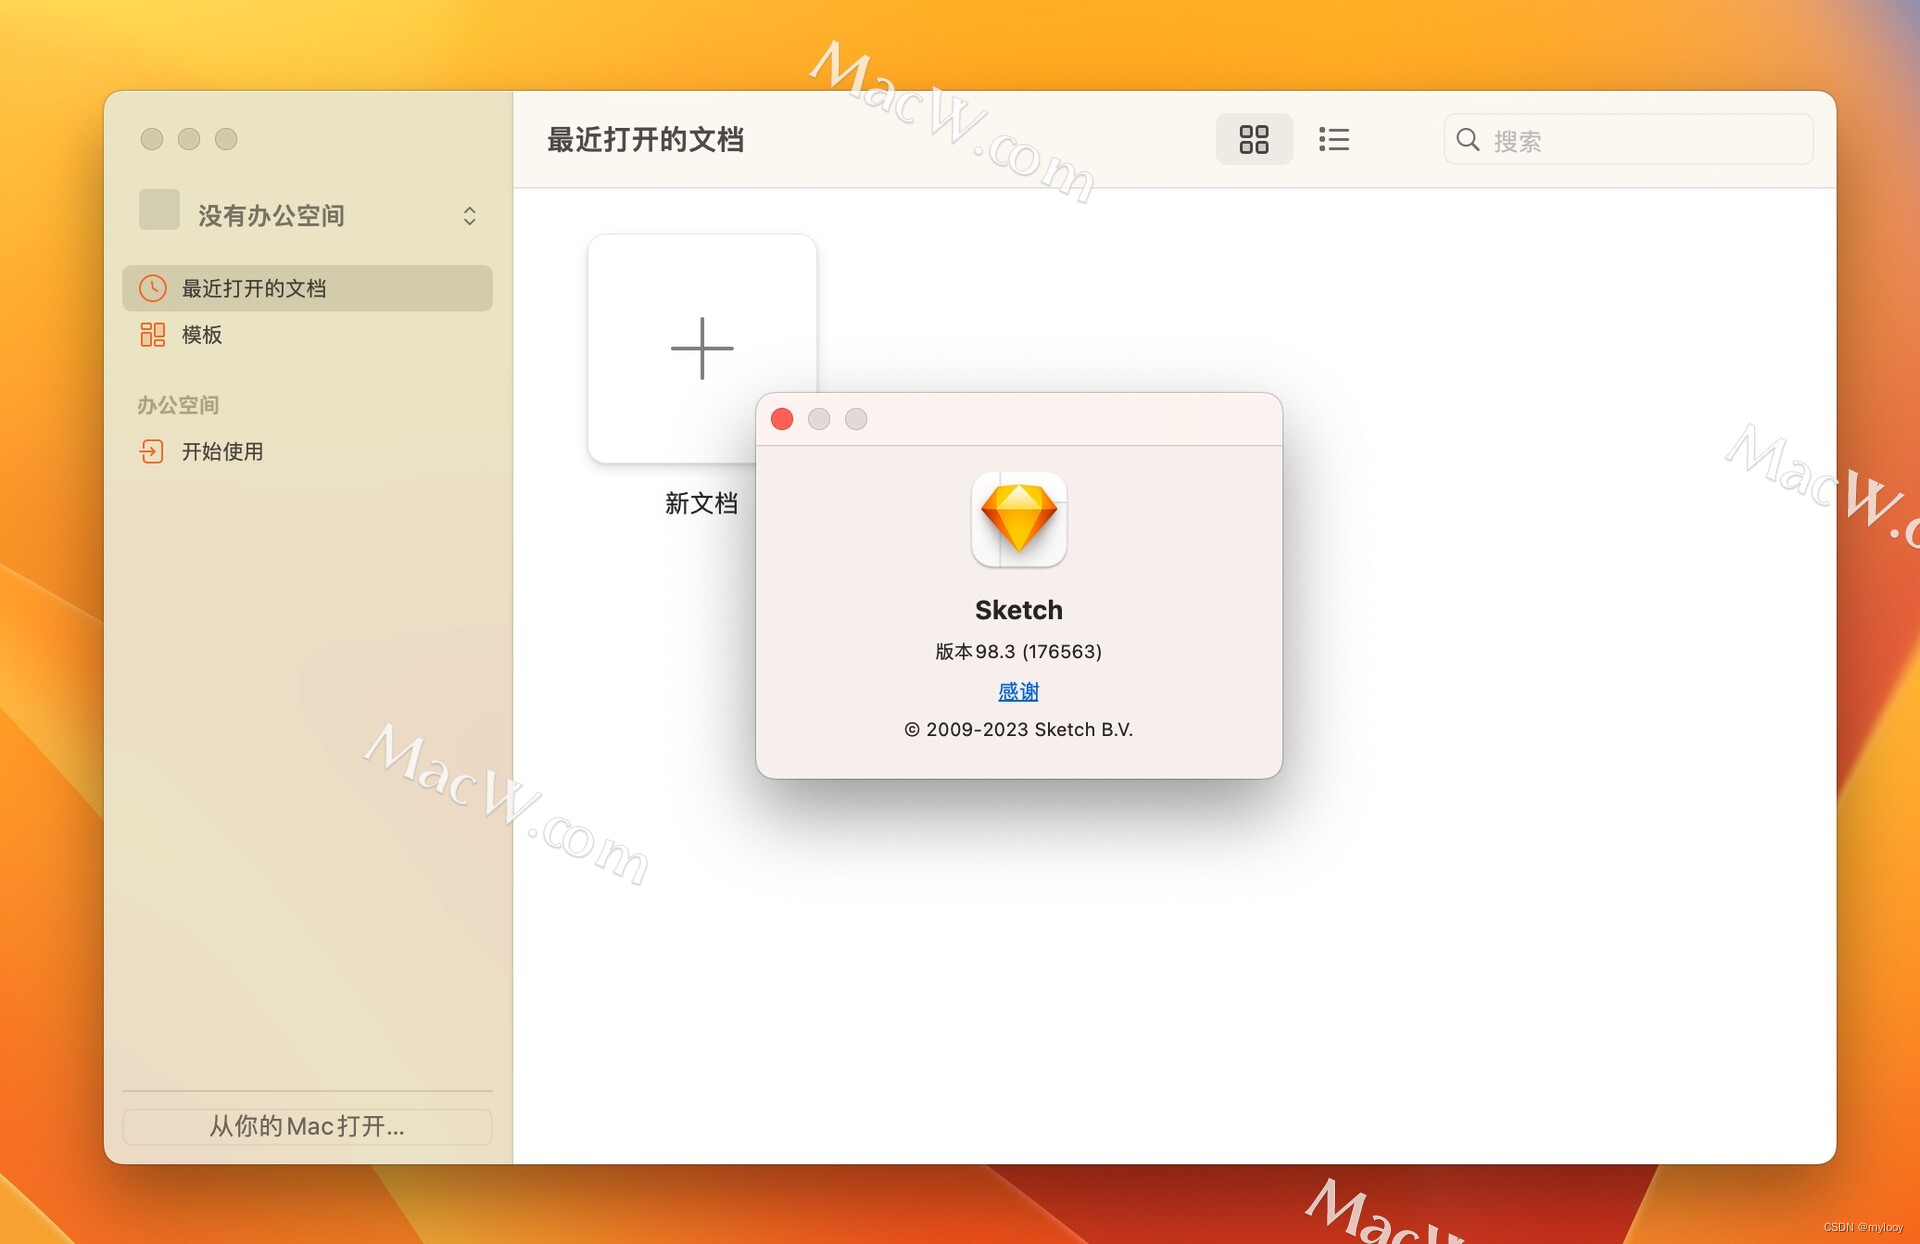
Task: Click the sign-in arrow icon beside 开始使用
Action: tap(152, 452)
